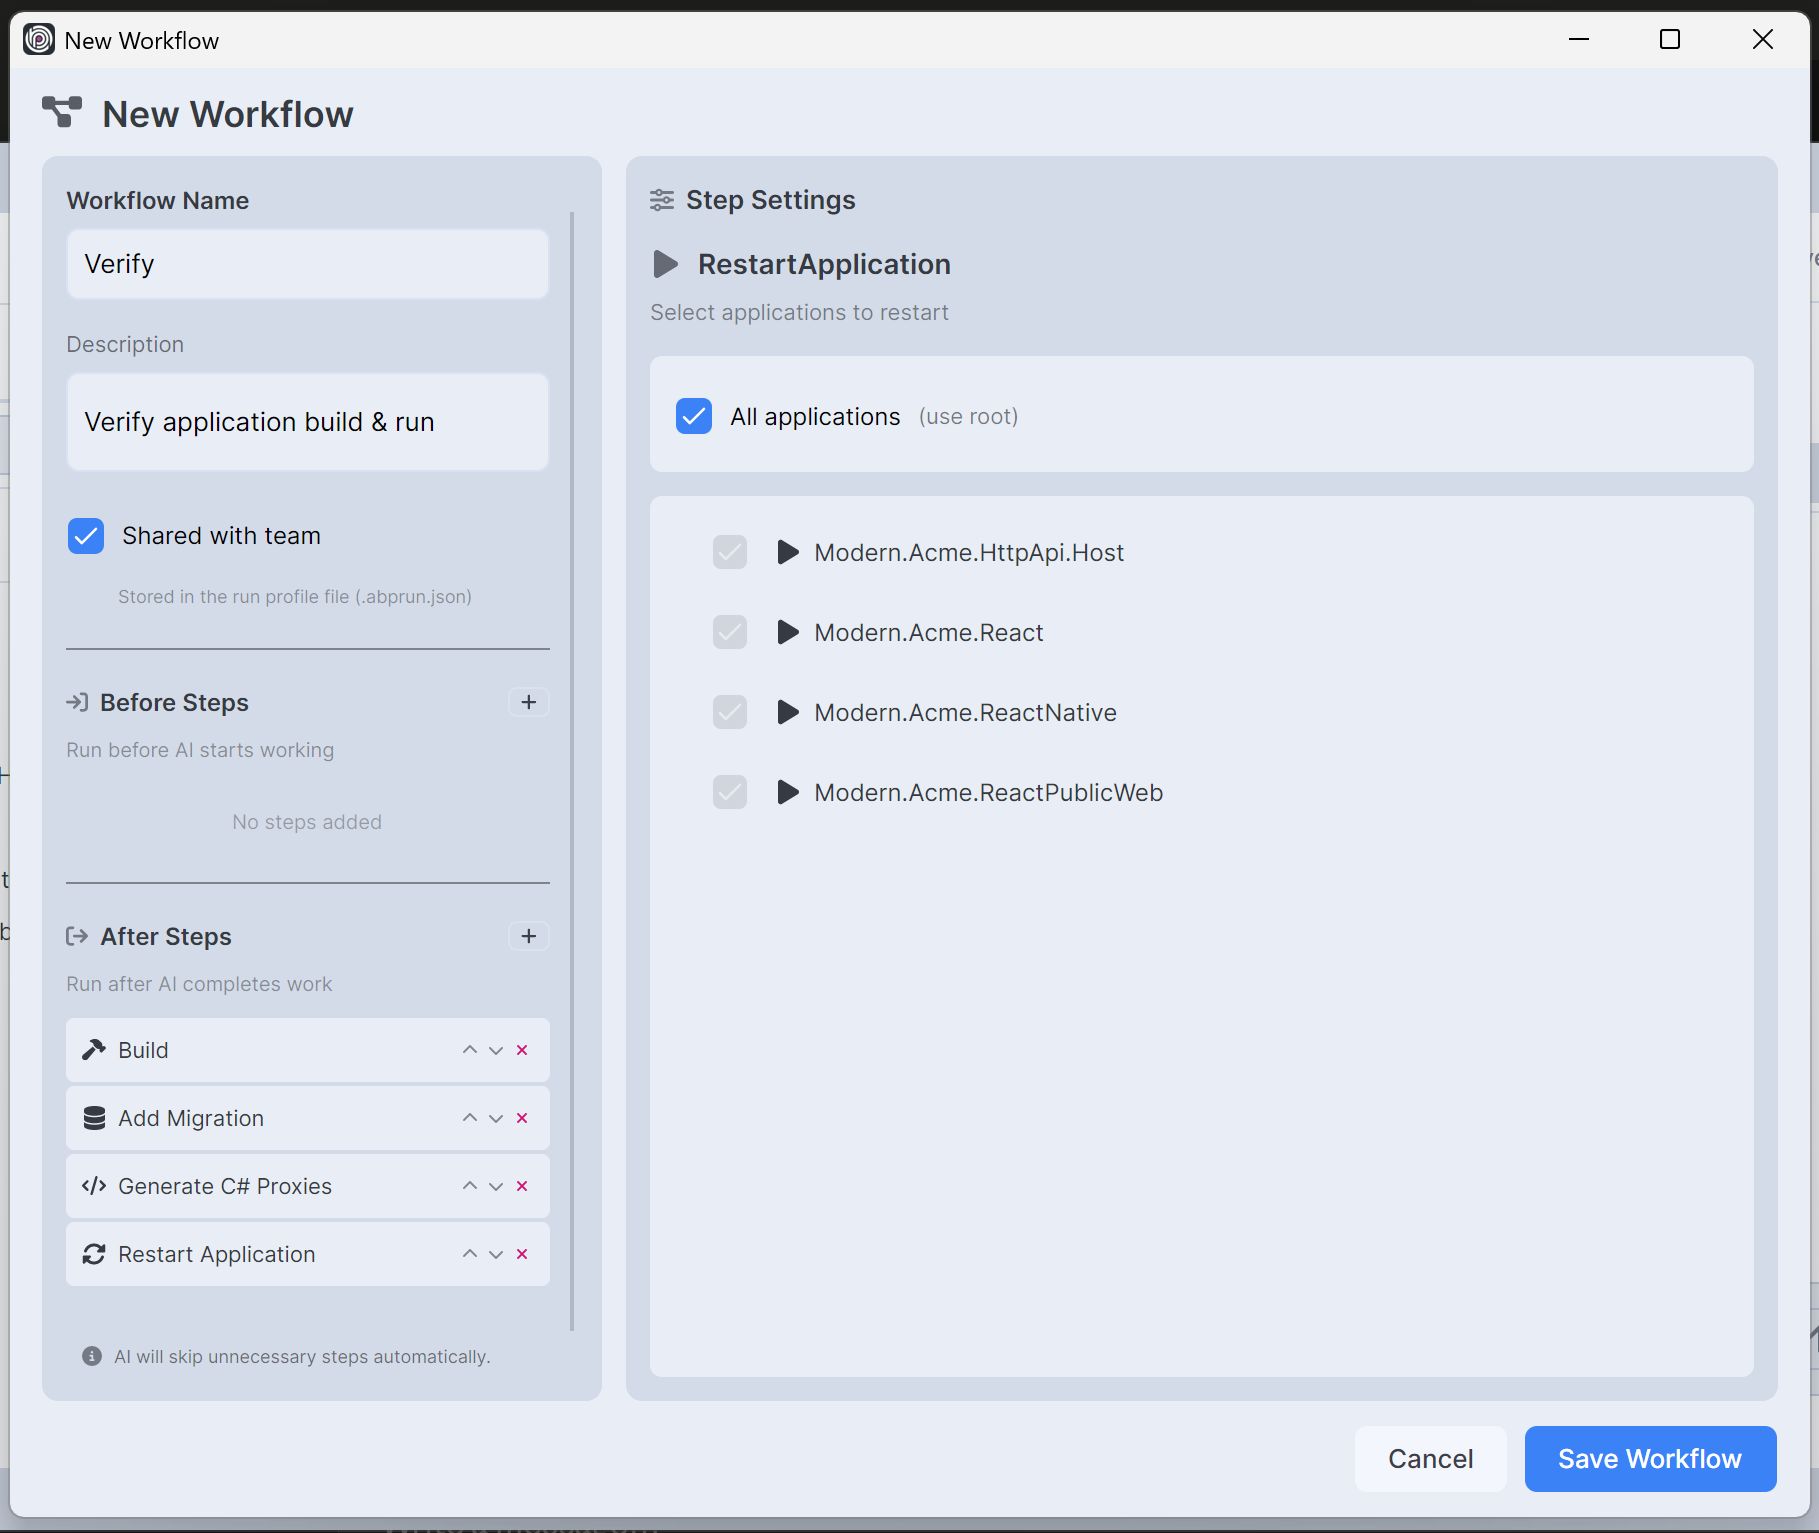Click the Generate C# Proxies code icon
The height and width of the screenshot is (1533, 1819).
tap(94, 1186)
